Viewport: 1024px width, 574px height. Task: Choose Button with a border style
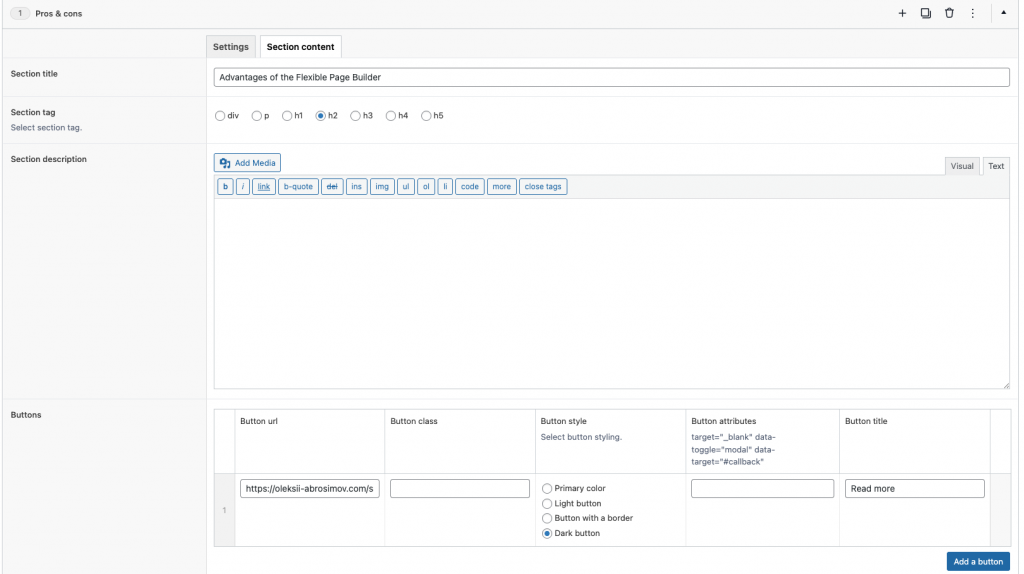547,518
